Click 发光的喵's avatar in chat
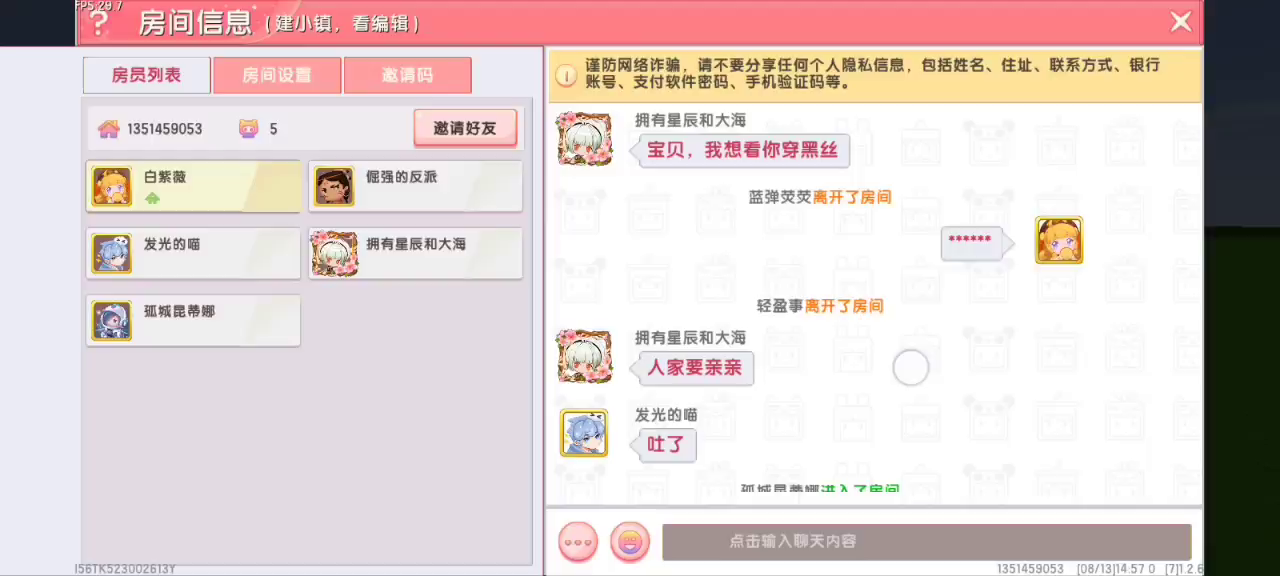The image size is (1280, 576). (x=584, y=433)
